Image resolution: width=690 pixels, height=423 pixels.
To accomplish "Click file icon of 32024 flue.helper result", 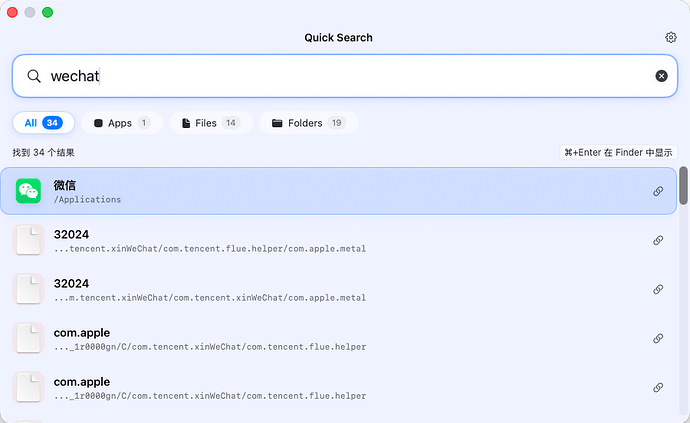I will 29,240.
